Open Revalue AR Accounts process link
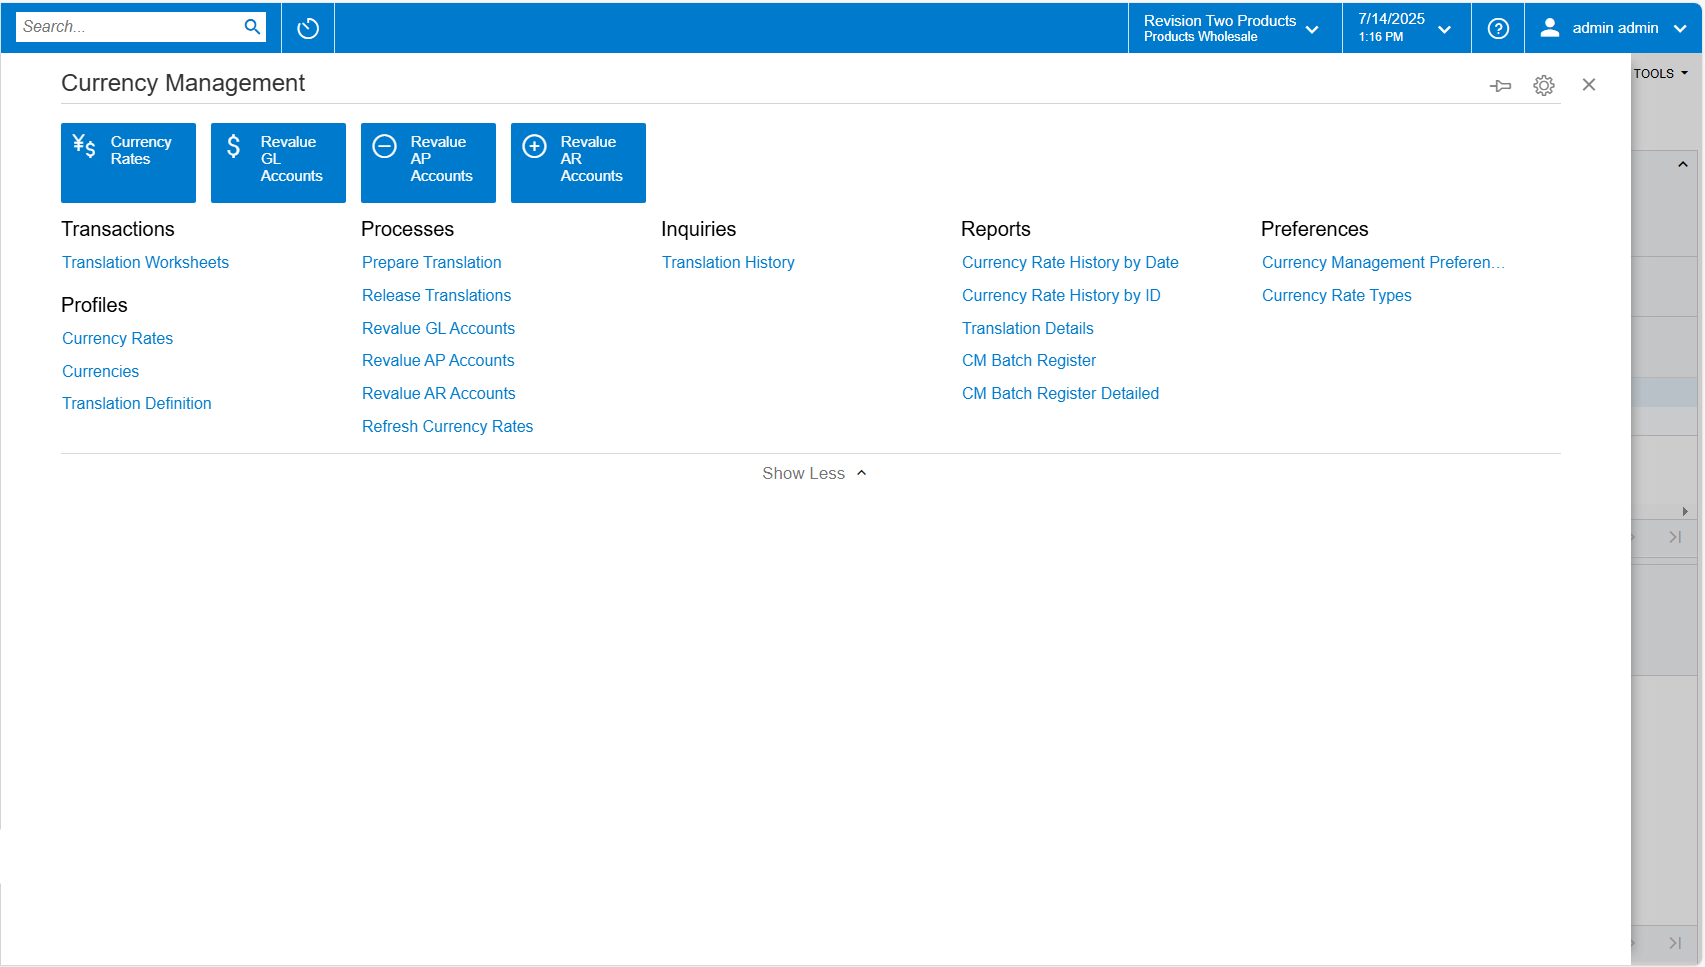The width and height of the screenshot is (1705, 967). click(x=439, y=393)
